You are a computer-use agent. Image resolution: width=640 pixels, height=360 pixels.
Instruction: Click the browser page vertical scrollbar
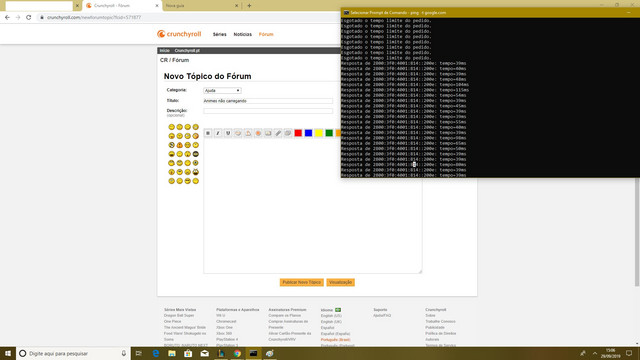[637, 233]
